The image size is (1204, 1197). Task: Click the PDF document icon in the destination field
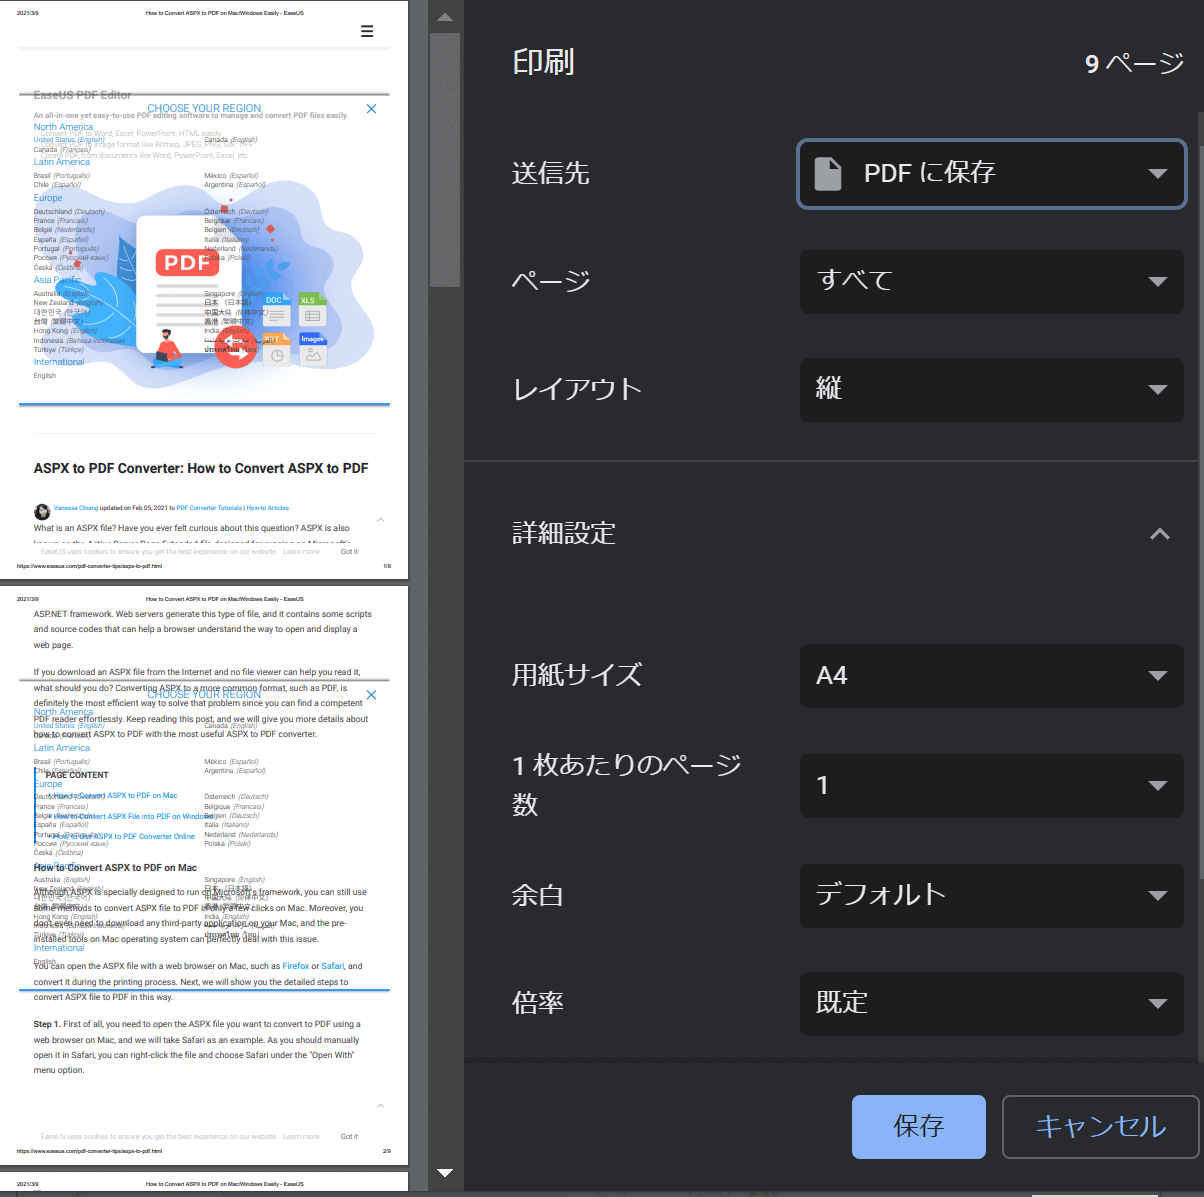click(828, 173)
